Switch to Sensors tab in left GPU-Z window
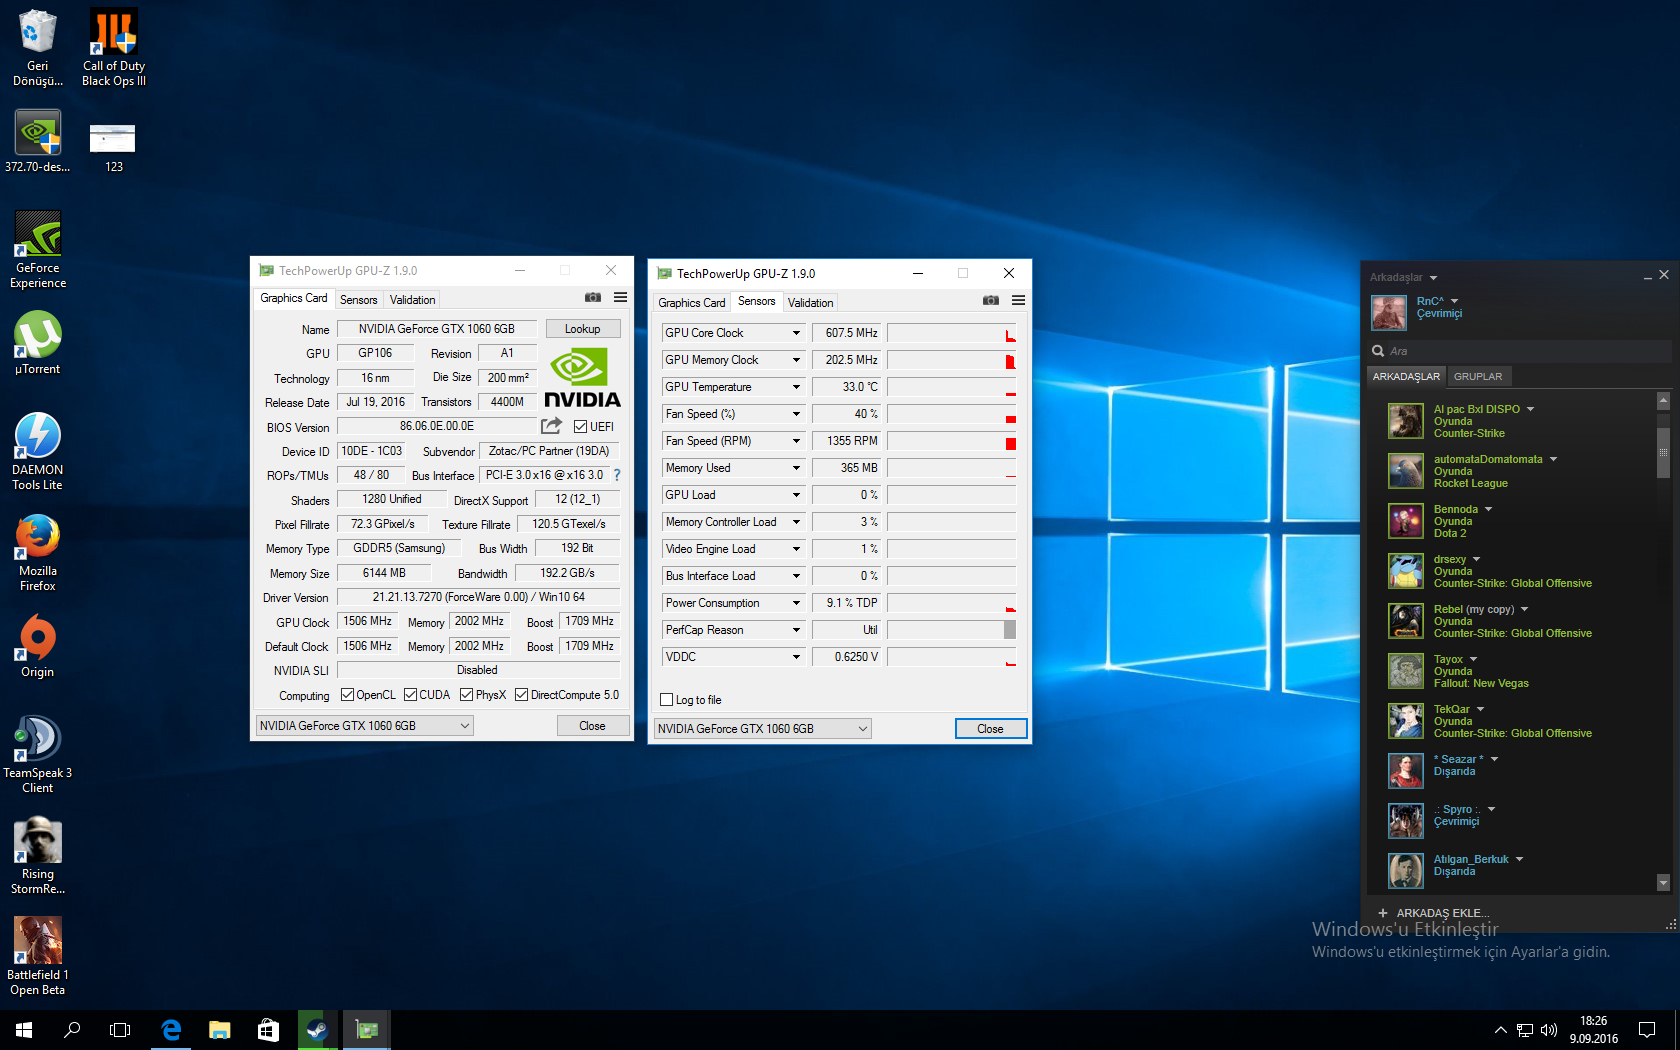The height and width of the screenshot is (1050, 1680). (358, 300)
